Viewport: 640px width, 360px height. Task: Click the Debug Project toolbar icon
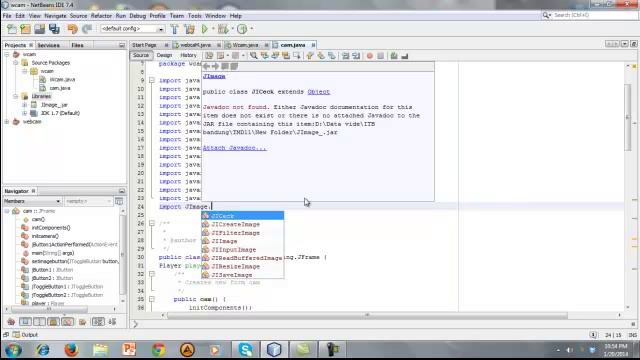click(223, 29)
